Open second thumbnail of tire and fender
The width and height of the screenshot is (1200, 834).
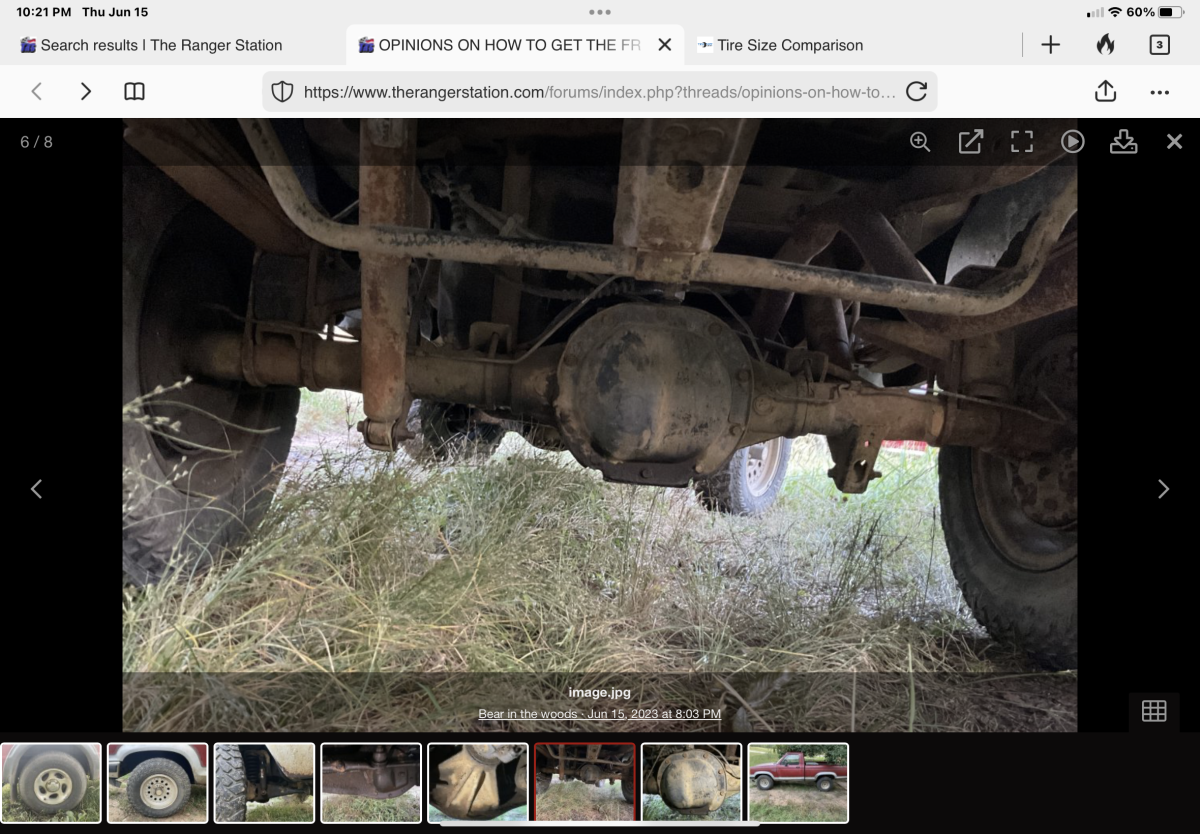pos(158,783)
